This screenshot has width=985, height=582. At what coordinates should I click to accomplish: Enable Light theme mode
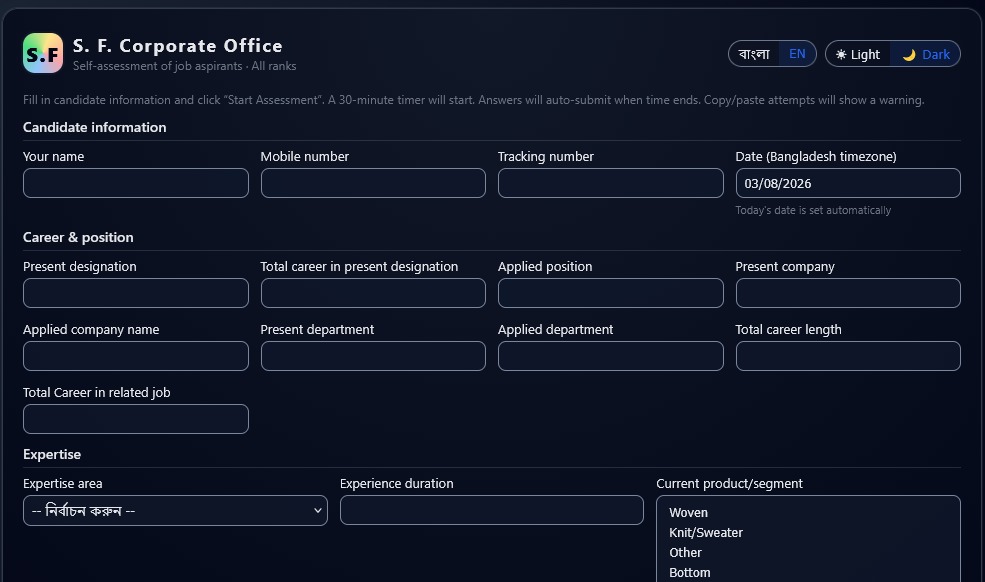(858, 54)
